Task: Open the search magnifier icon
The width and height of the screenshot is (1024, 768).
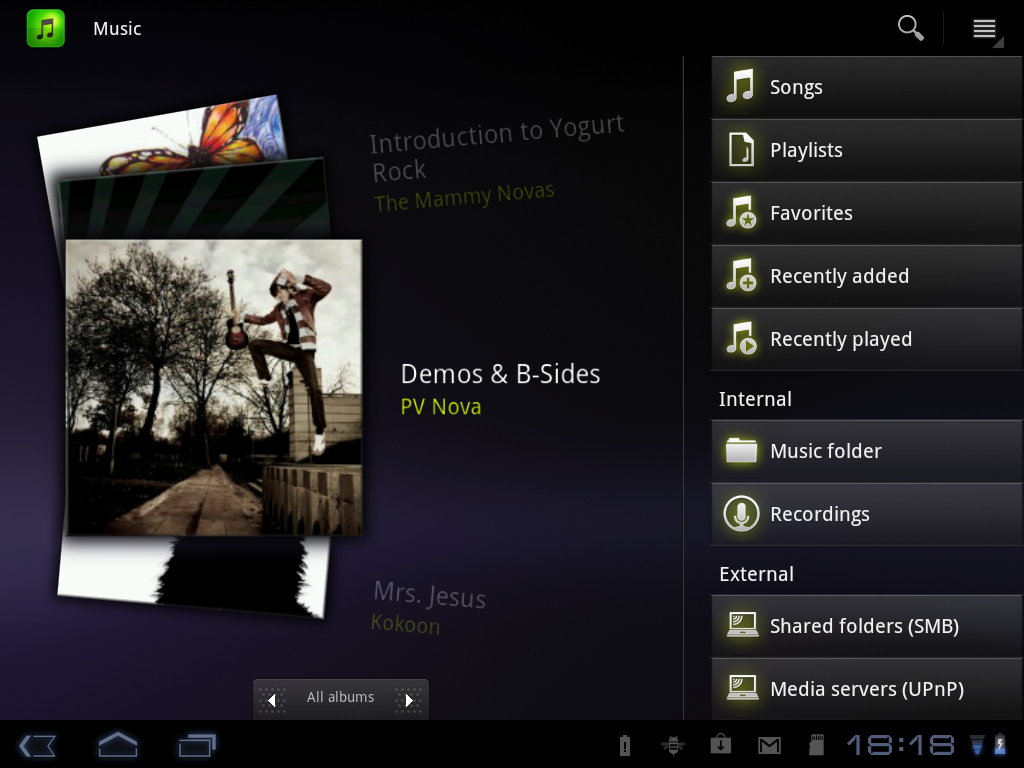Action: click(x=910, y=28)
